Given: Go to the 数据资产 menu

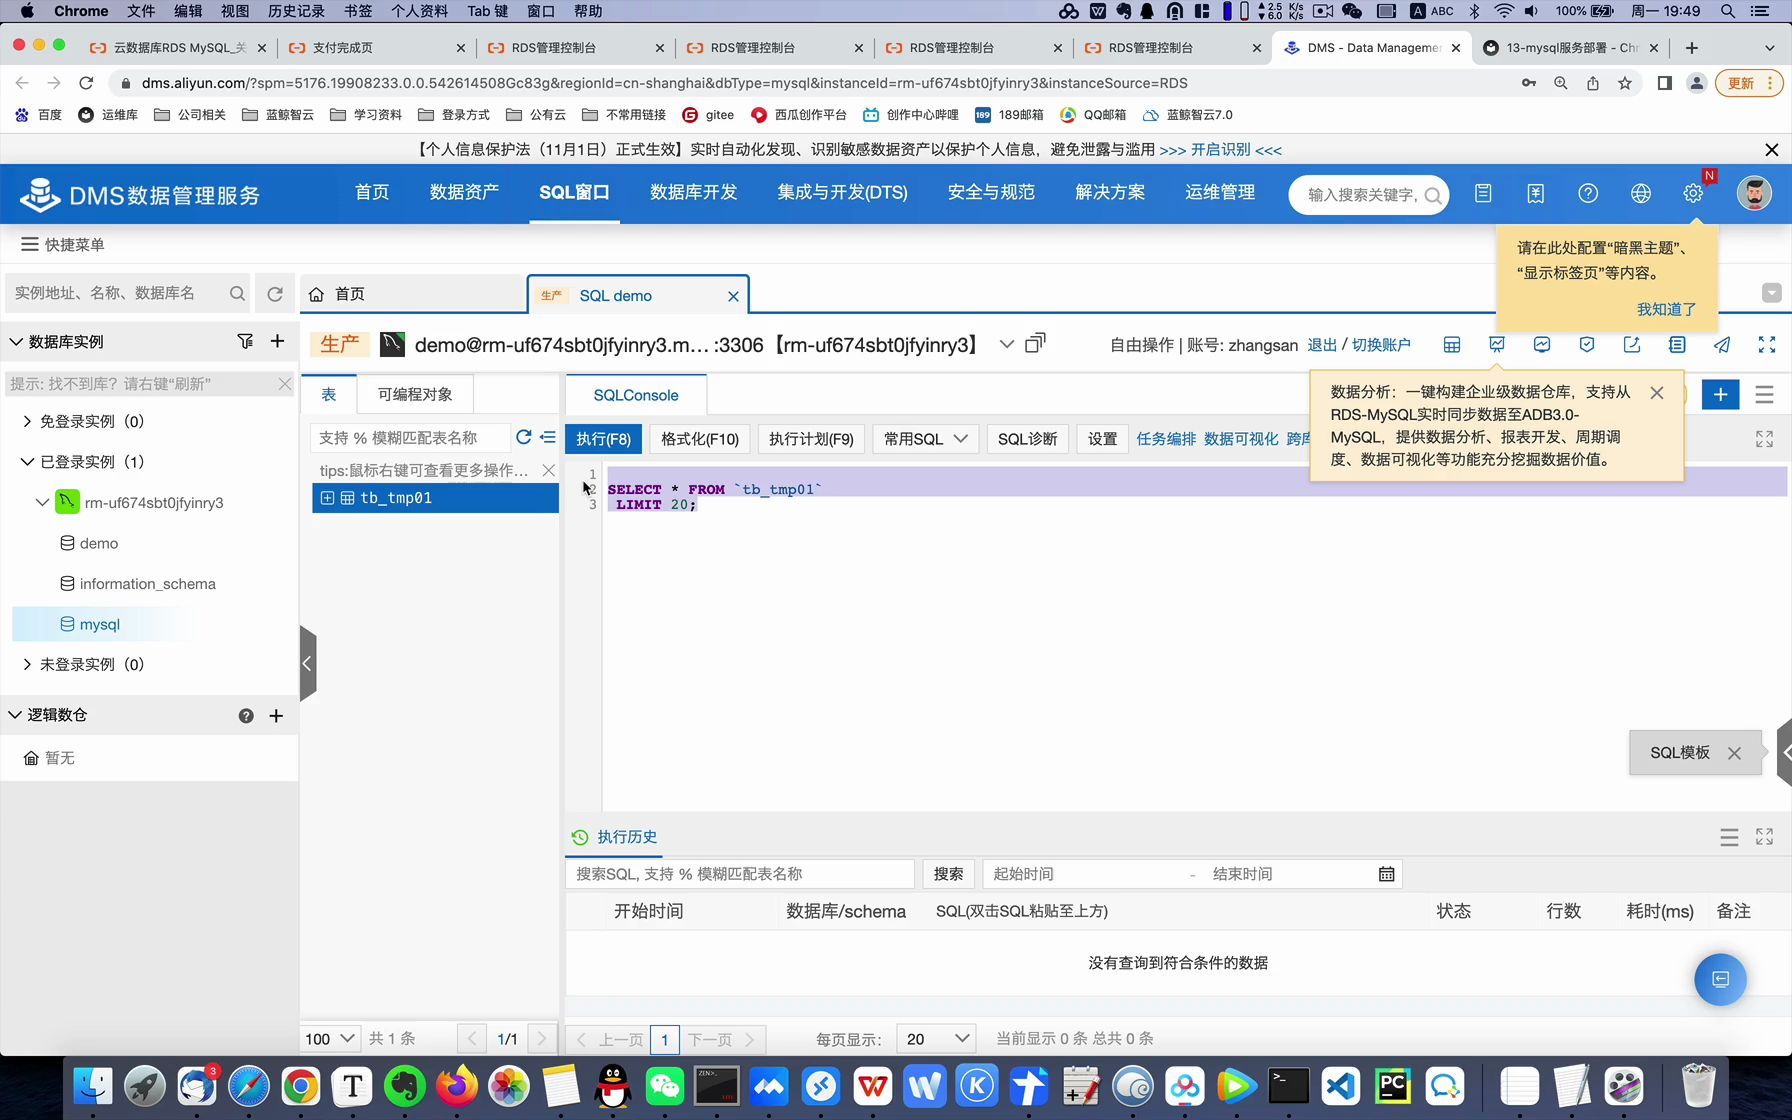Looking at the screenshot, I should (x=464, y=192).
